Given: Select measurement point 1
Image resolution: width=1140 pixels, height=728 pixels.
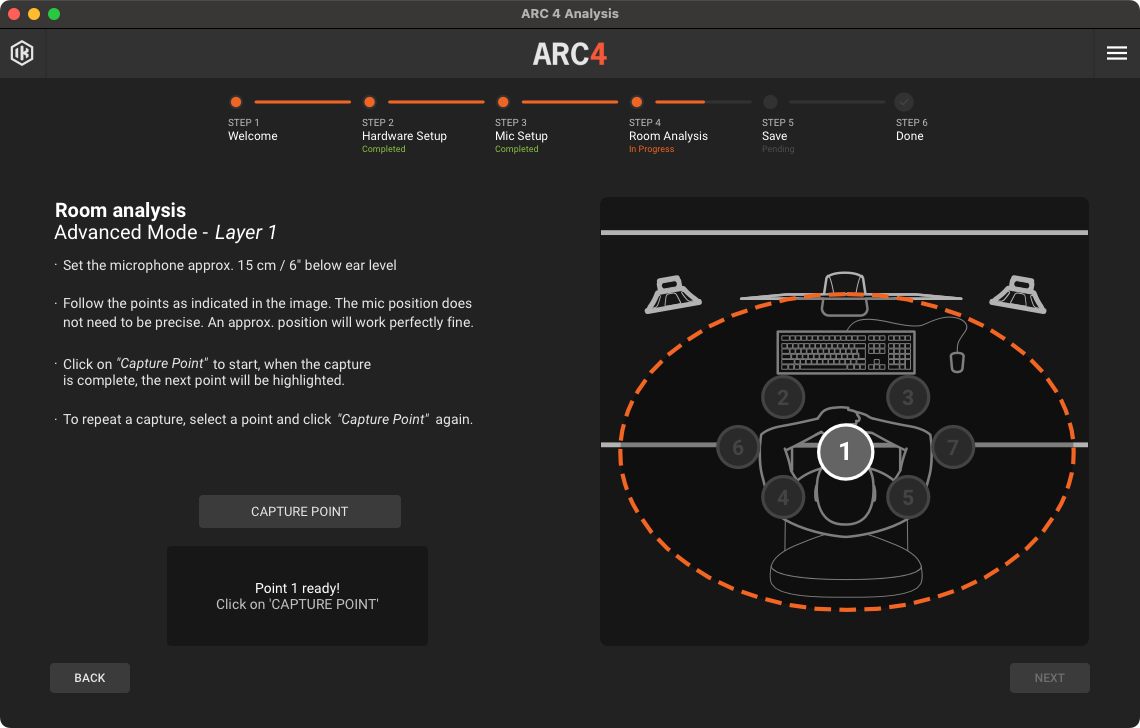Looking at the screenshot, I should pos(845,452).
